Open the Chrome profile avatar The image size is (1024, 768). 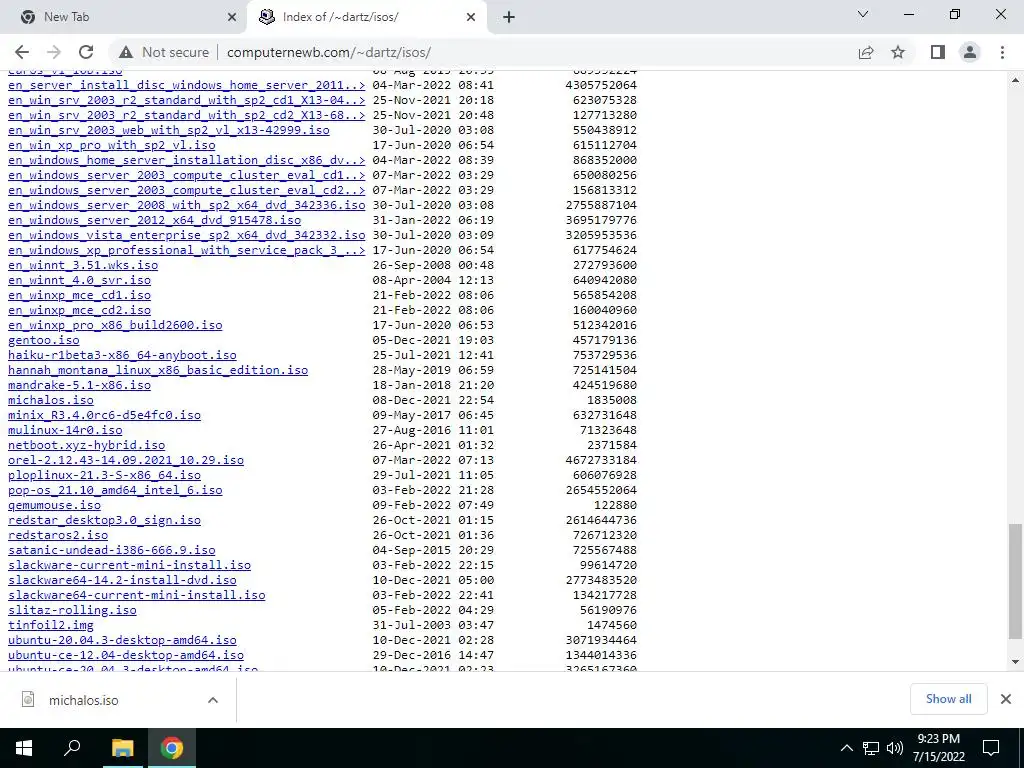pyautogui.click(x=970, y=52)
